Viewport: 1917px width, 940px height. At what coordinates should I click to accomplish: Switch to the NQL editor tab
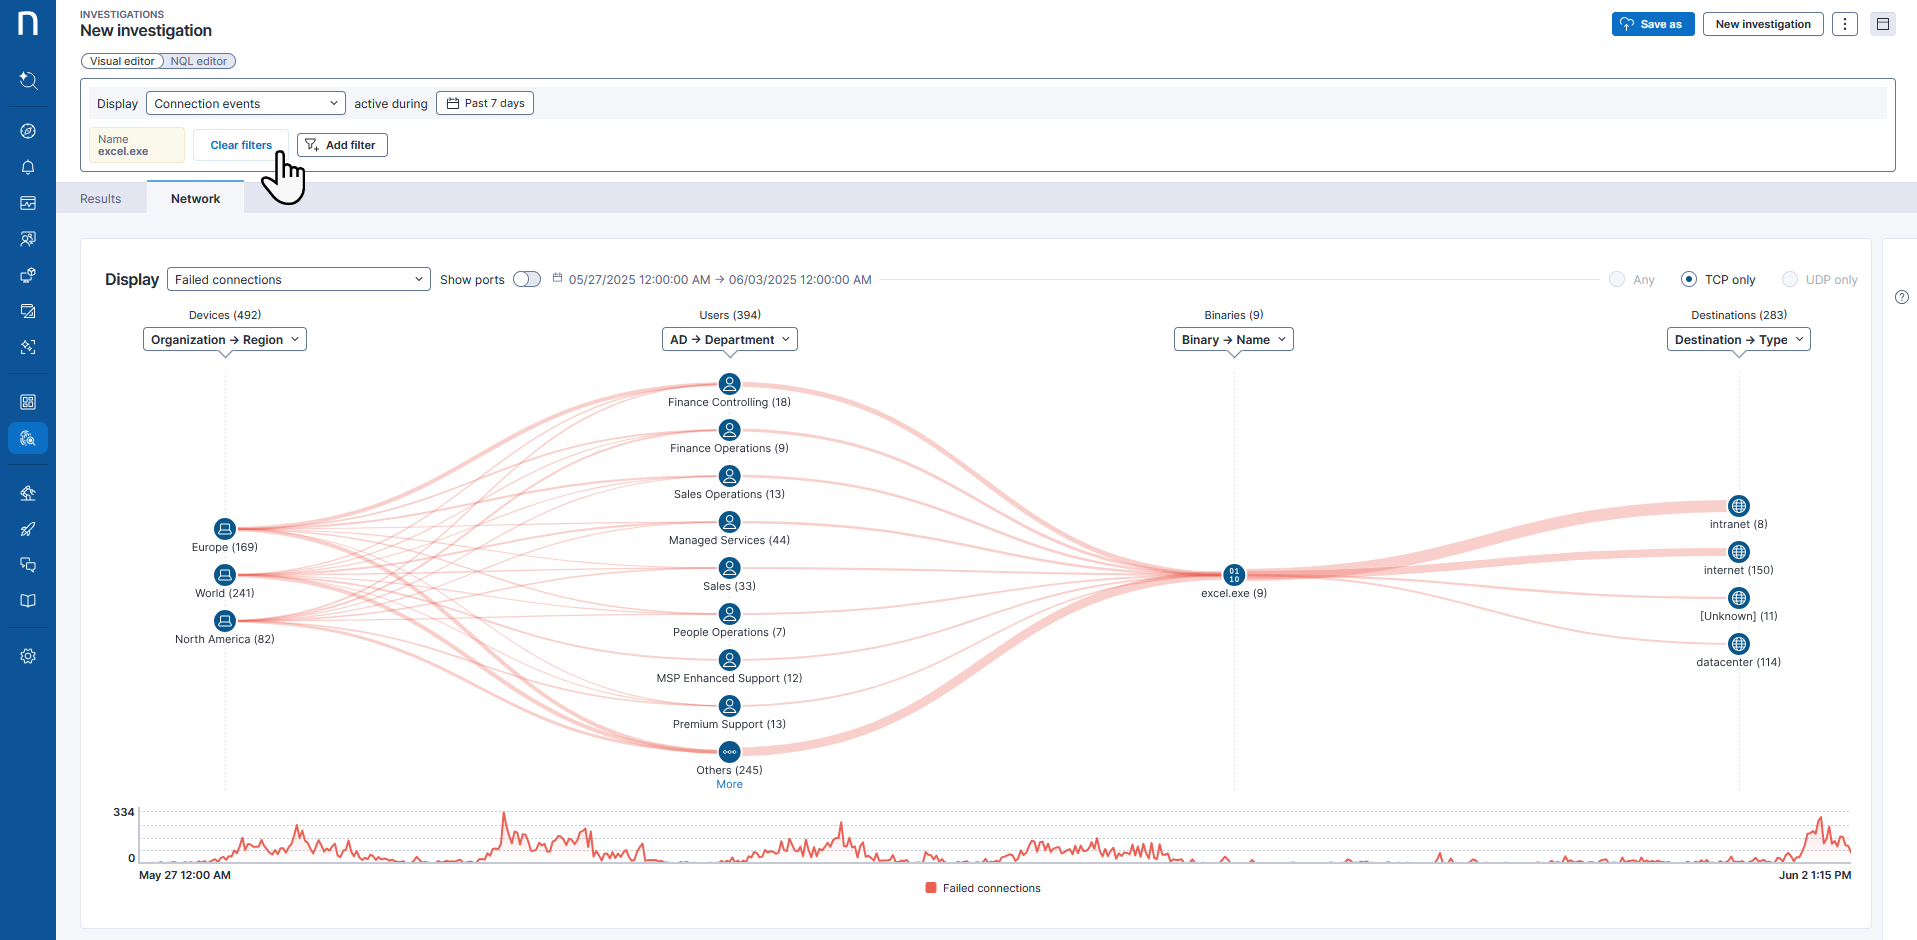198,61
